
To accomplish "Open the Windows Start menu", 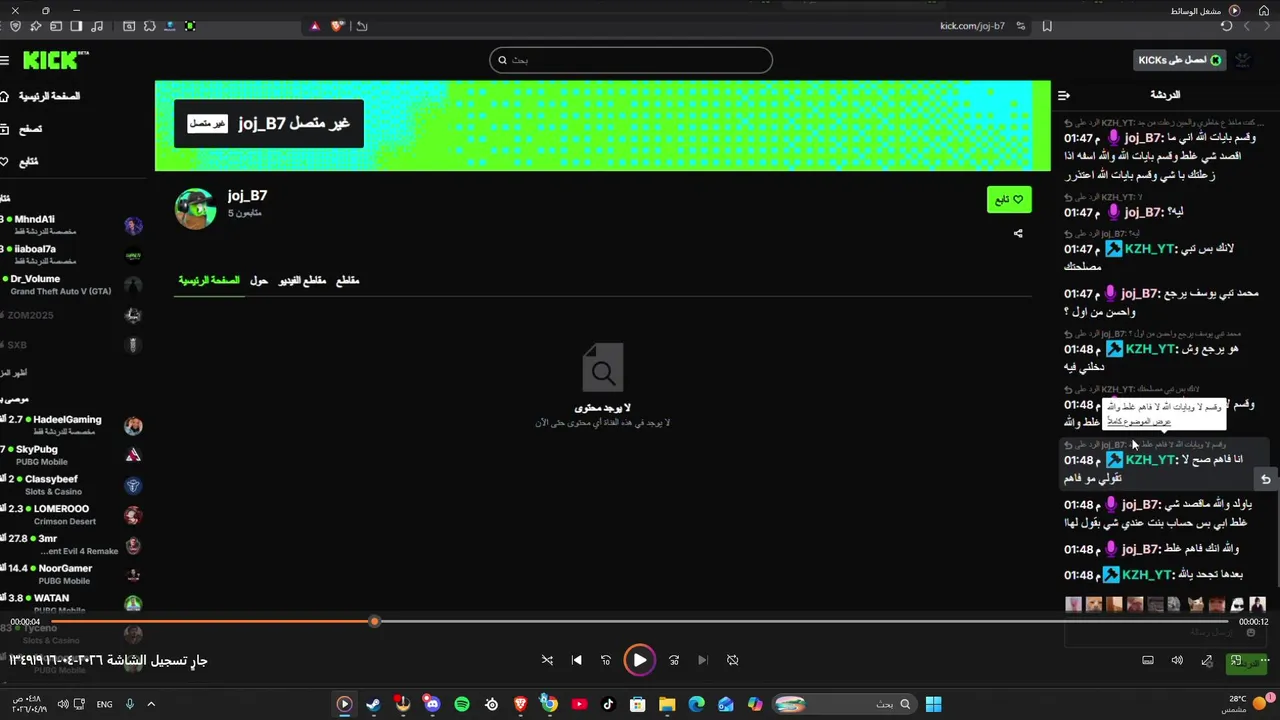I will [933, 704].
